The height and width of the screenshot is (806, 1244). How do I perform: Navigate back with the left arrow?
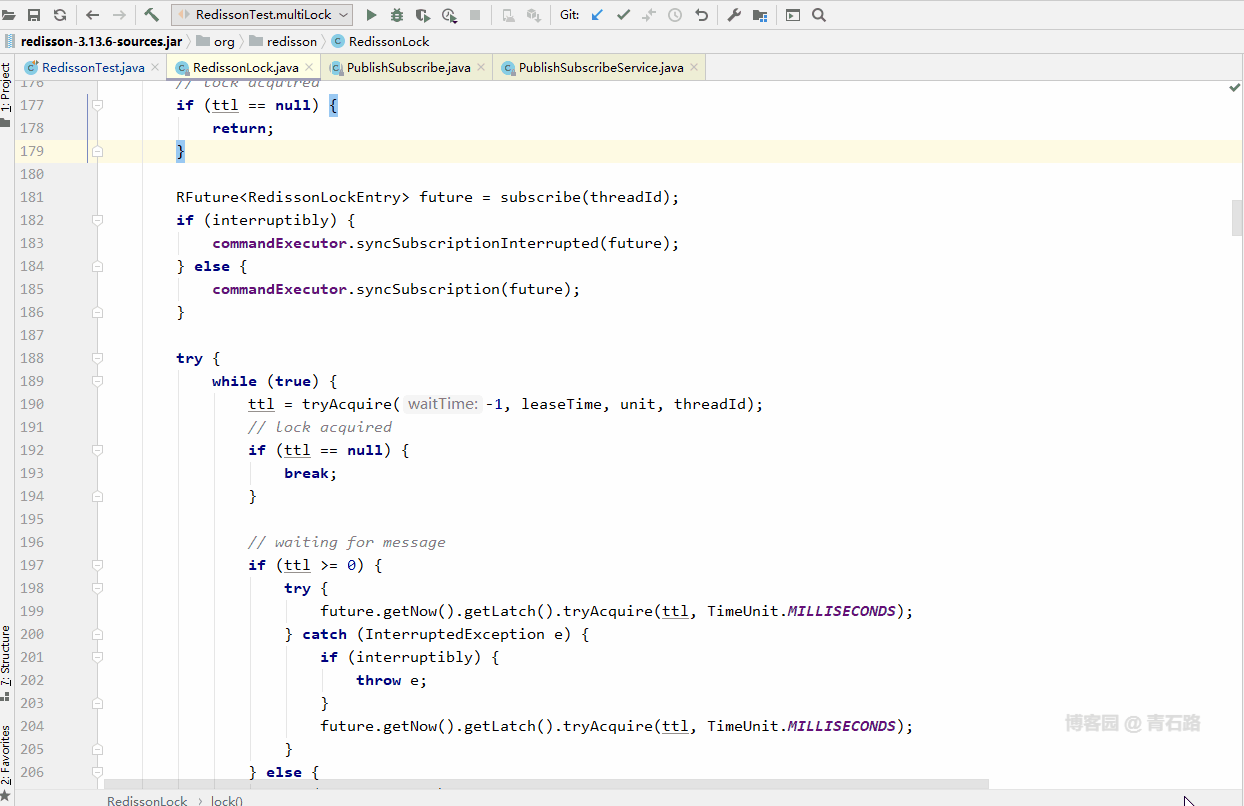(x=93, y=15)
